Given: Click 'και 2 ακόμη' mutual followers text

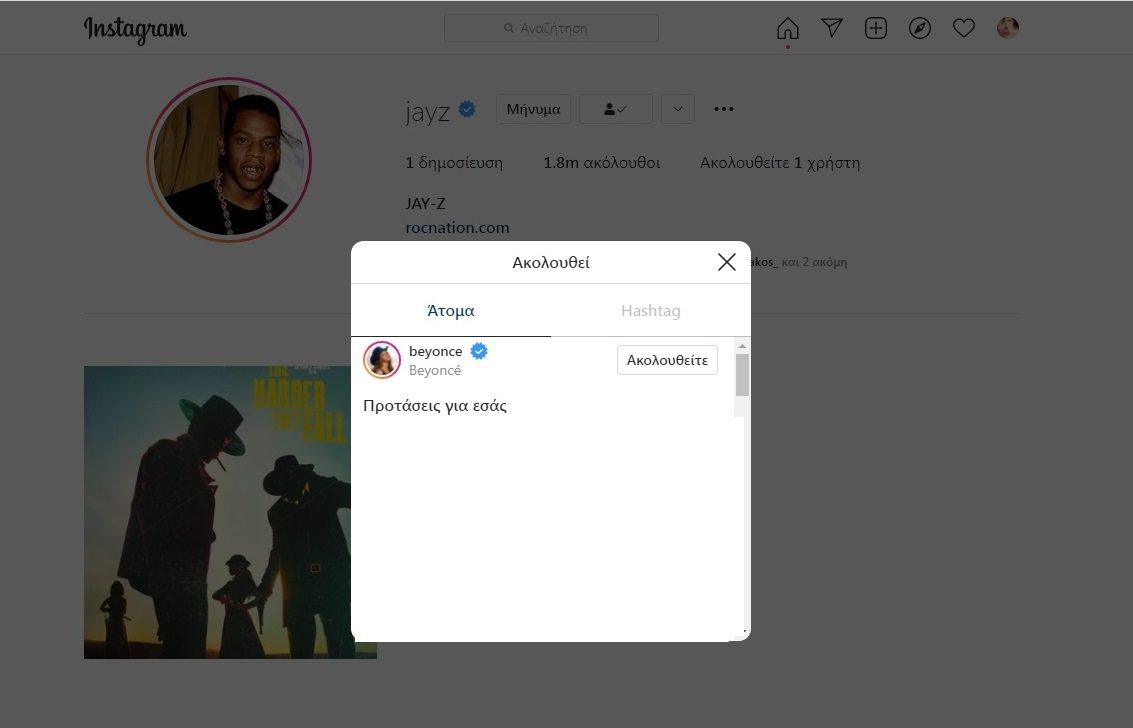Looking at the screenshot, I should (x=814, y=262).
